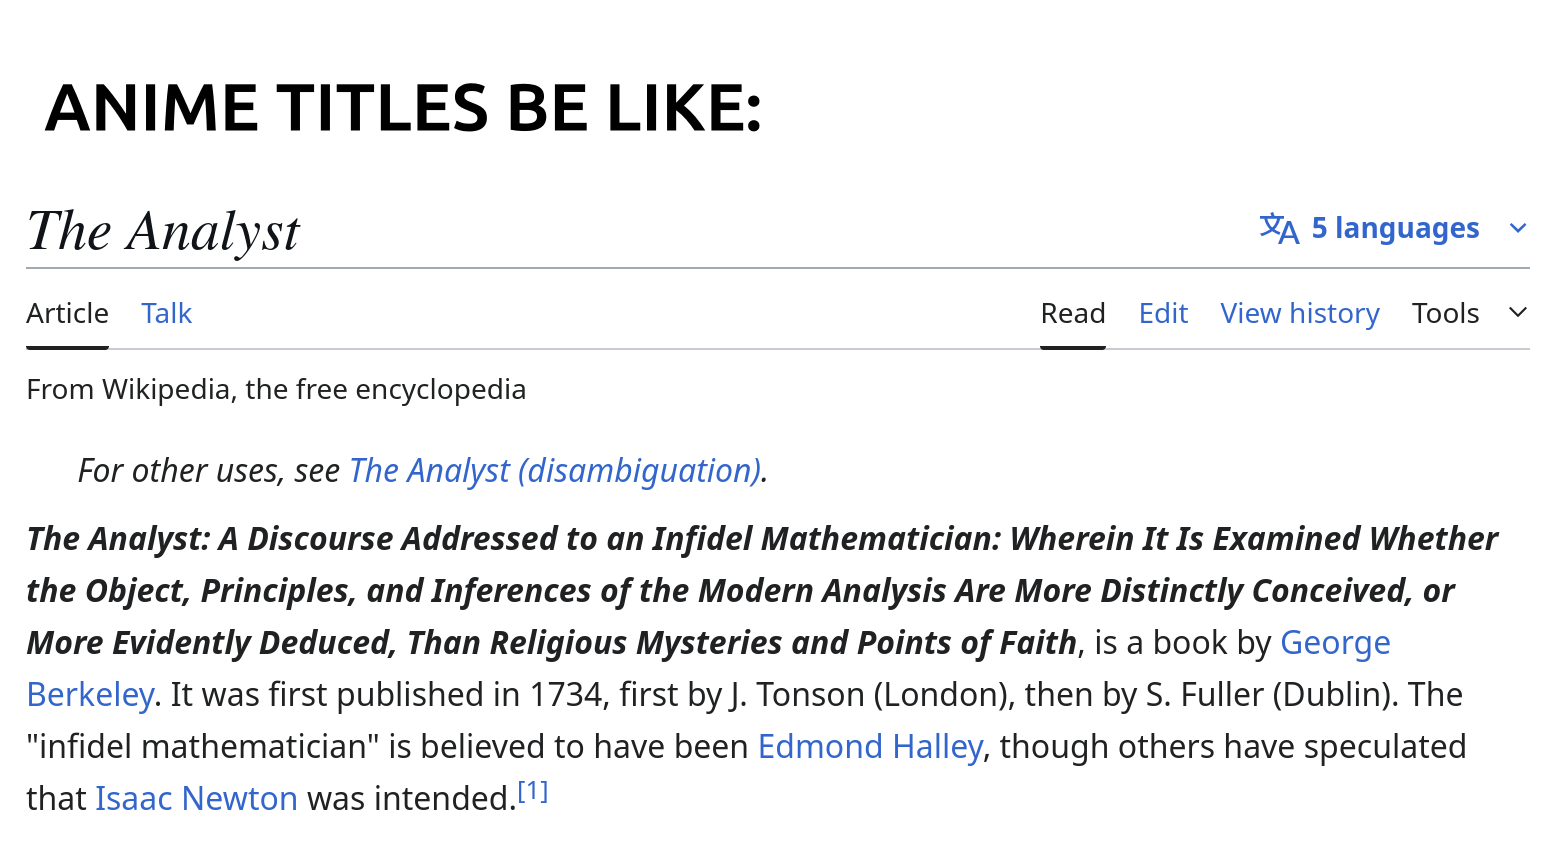
Task: Click the Edit tab
Action: [x=1163, y=314]
